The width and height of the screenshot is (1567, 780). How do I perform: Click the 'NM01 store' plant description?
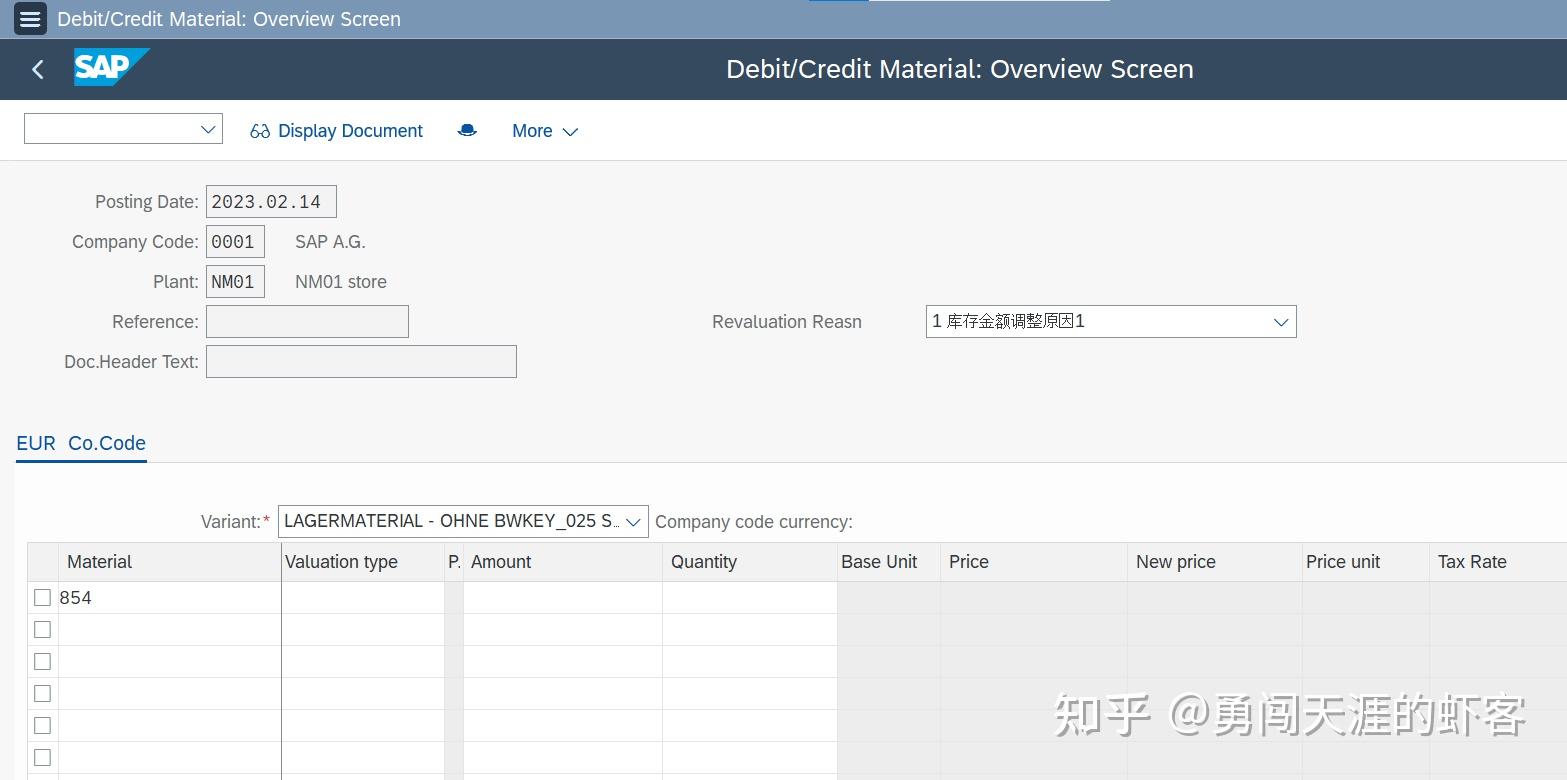pyautogui.click(x=341, y=282)
